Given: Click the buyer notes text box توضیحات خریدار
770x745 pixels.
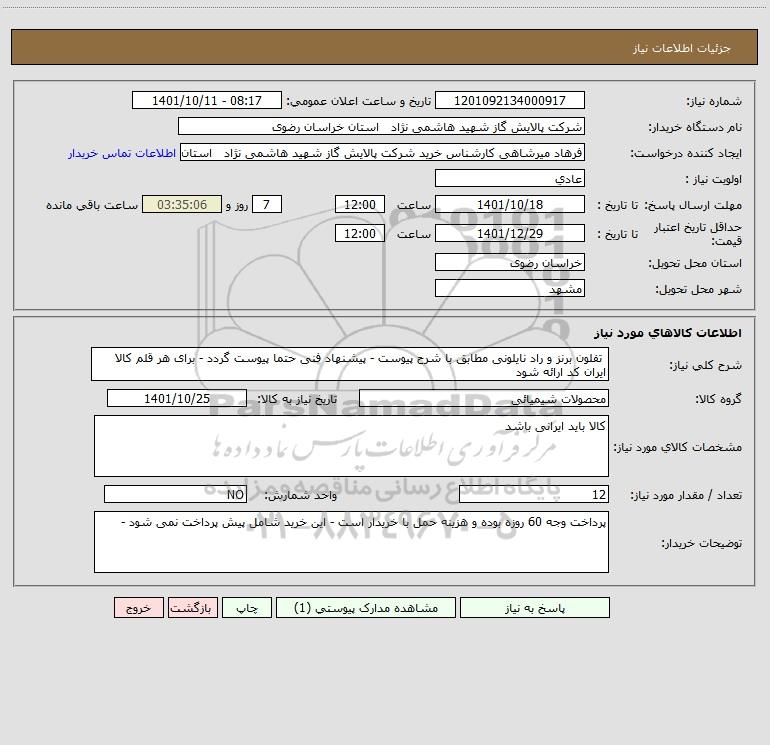Looking at the screenshot, I should (x=351, y=542).
